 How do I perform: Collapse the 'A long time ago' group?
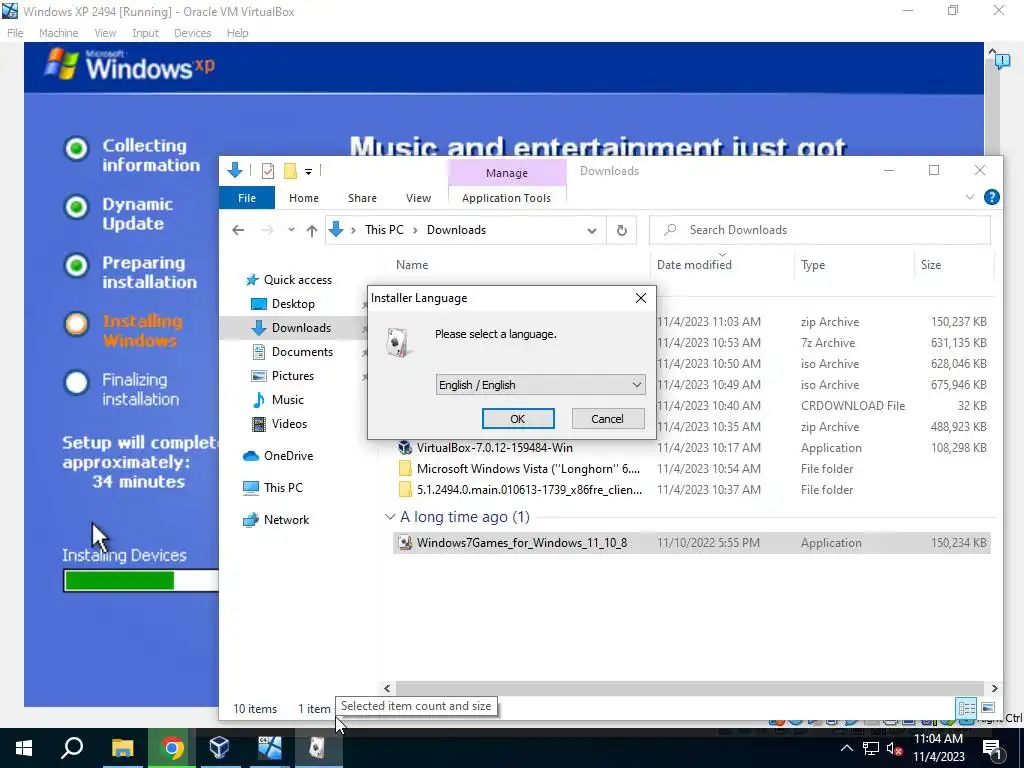(390, 517)
